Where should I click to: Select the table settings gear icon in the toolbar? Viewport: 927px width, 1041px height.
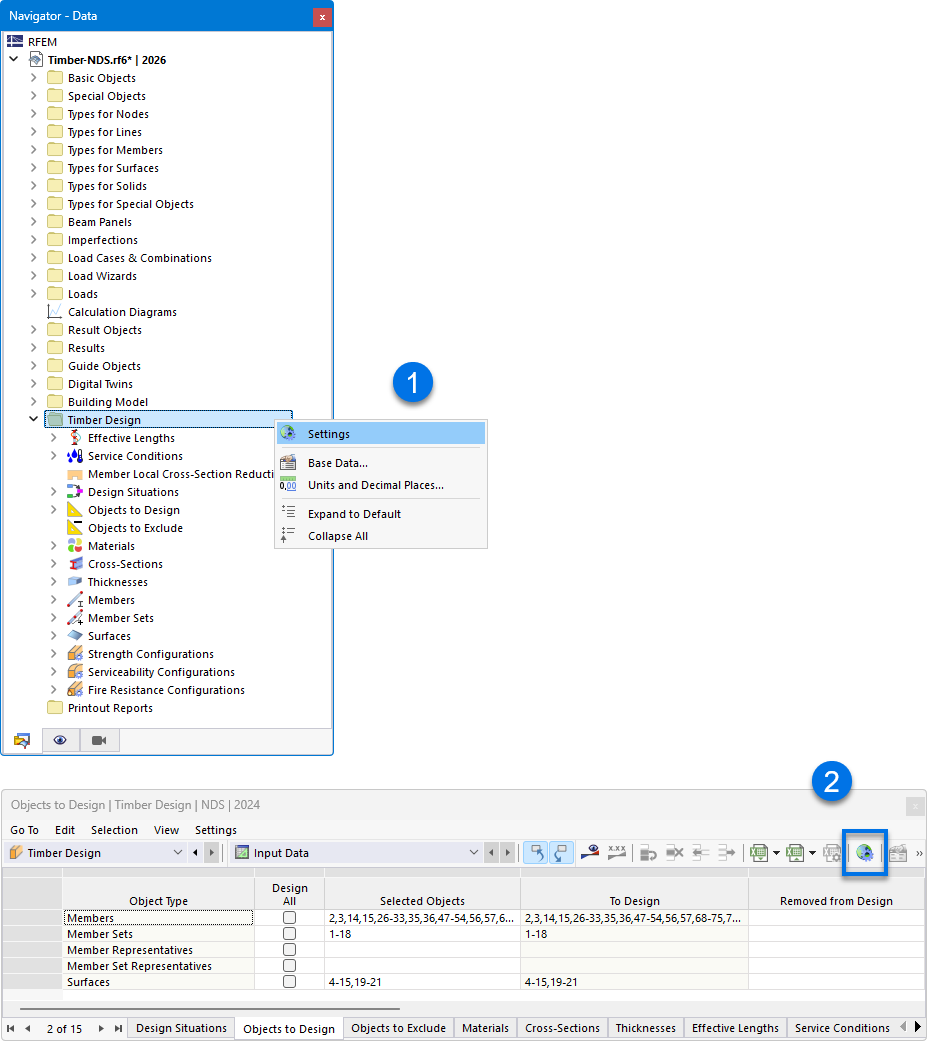point(832,852)
